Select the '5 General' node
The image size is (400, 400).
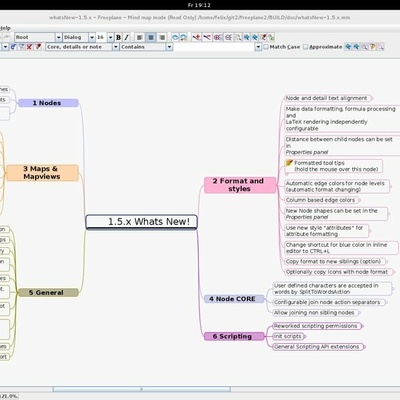(x=48, y=293)
